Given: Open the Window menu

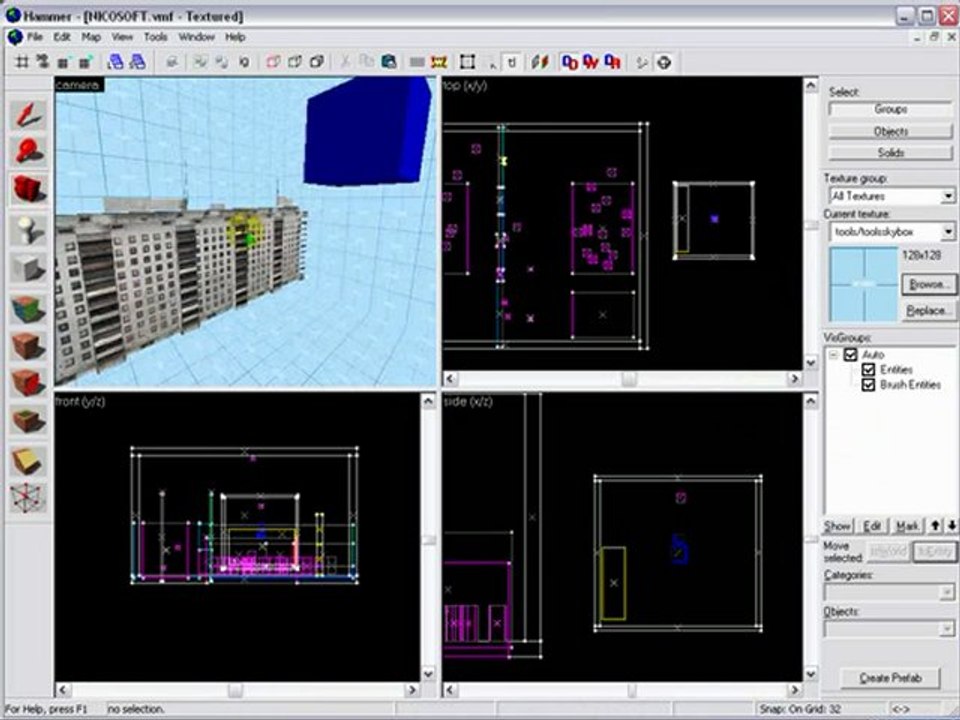Looking at the screenshot, I should click(197, 37).
